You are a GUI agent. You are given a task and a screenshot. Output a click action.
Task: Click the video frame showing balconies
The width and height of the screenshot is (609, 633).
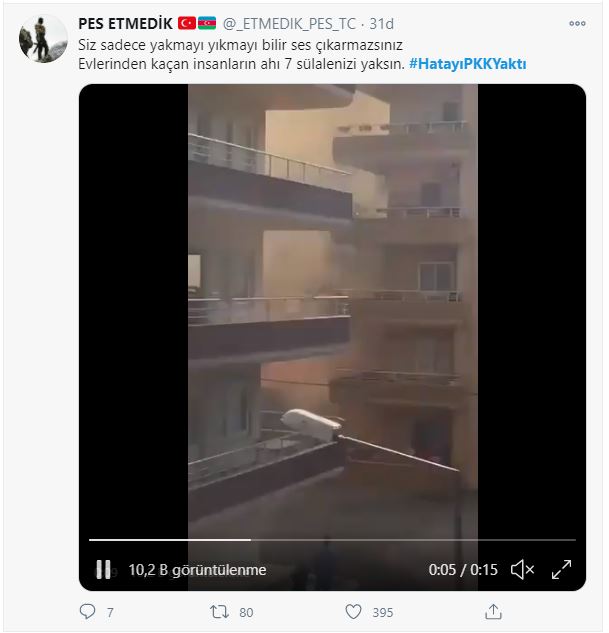(x=333, y=307)
